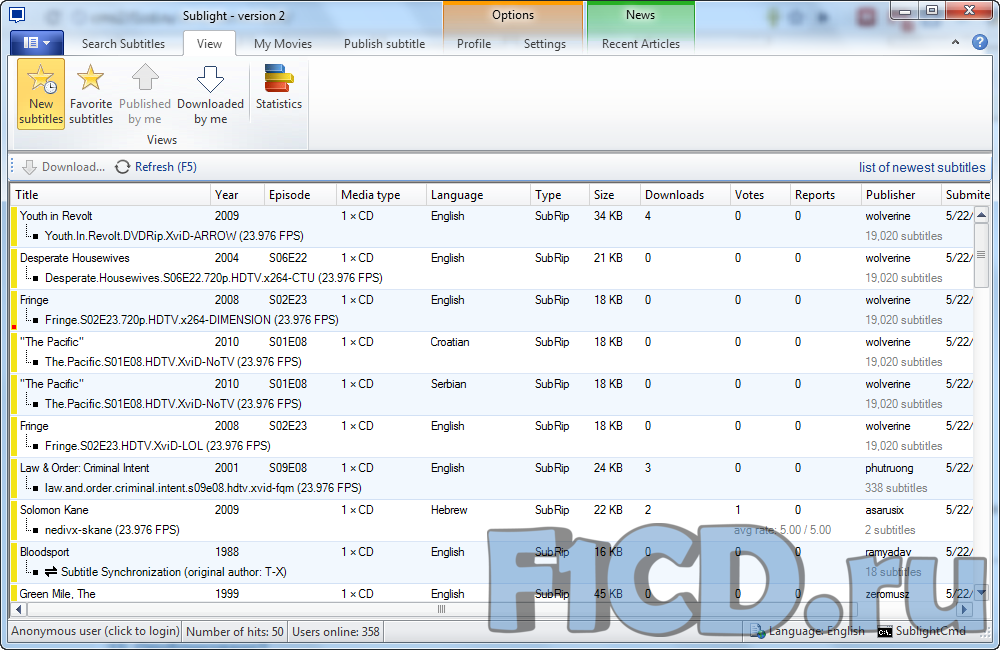Select the Youth in Revolt row
Viewport: 1000px width, 650px height.
pyautogui.click(x=492, y=226)
